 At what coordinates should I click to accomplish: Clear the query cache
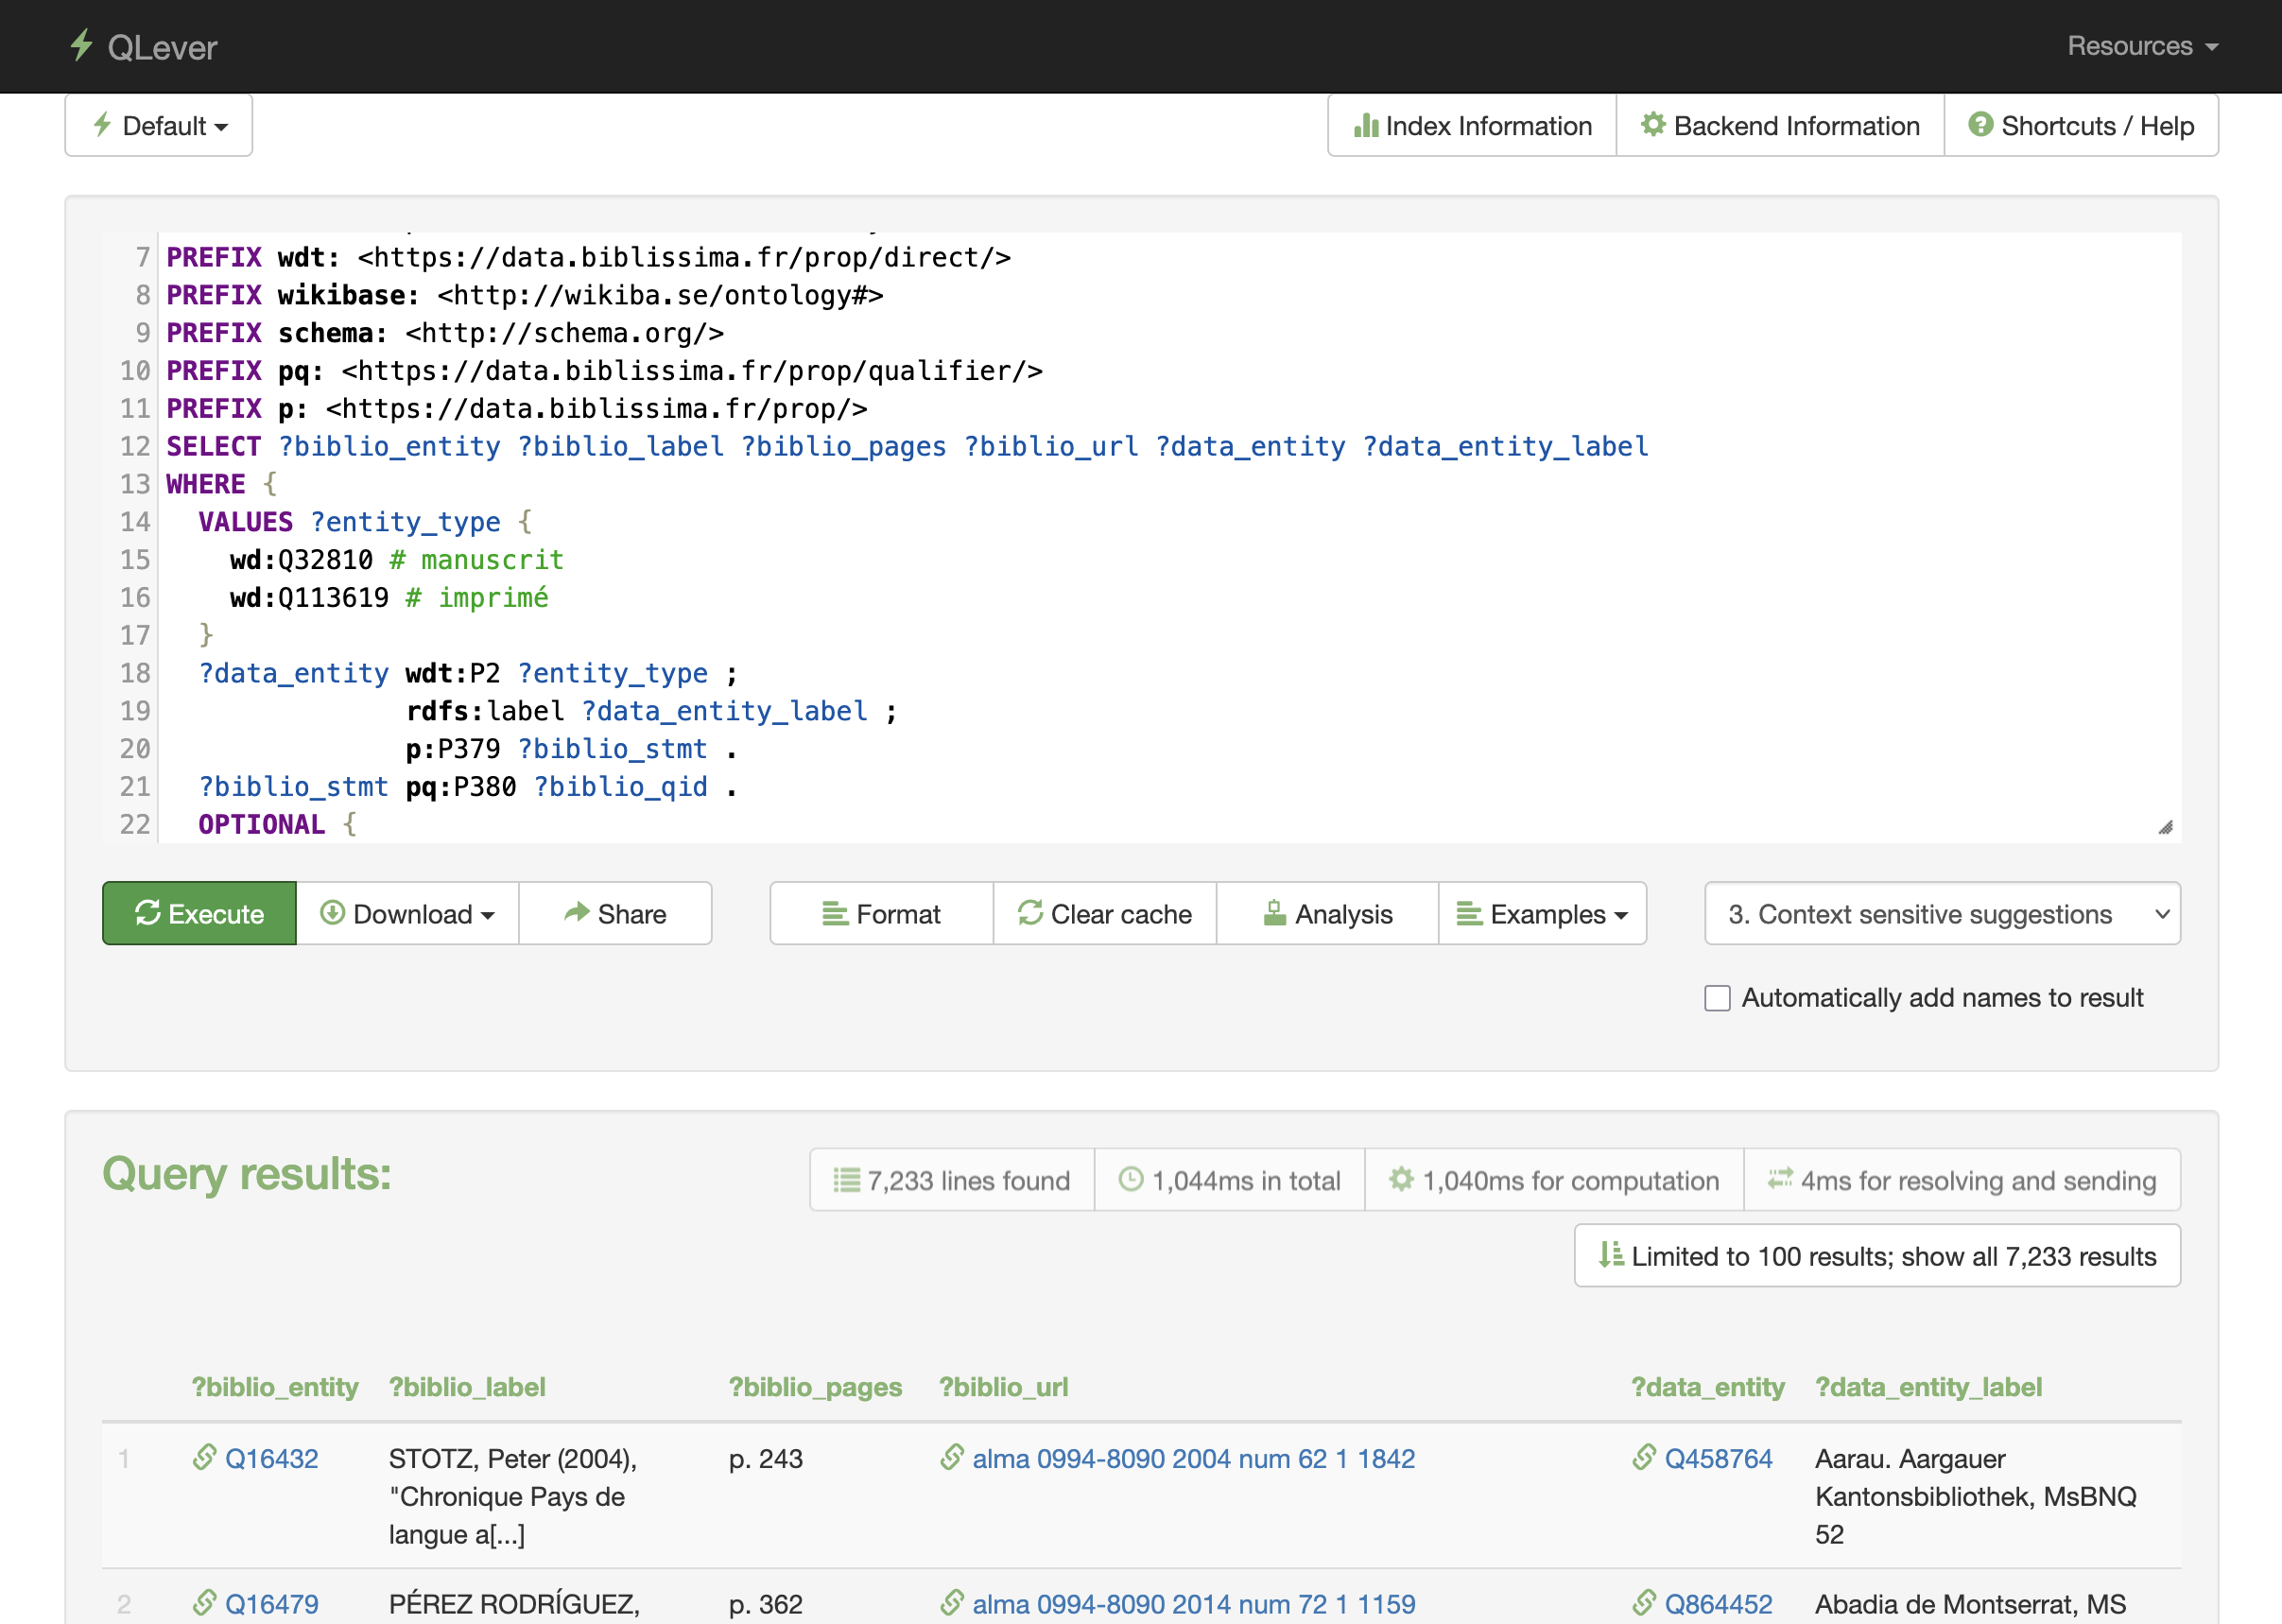click(x=1104, y=913)
